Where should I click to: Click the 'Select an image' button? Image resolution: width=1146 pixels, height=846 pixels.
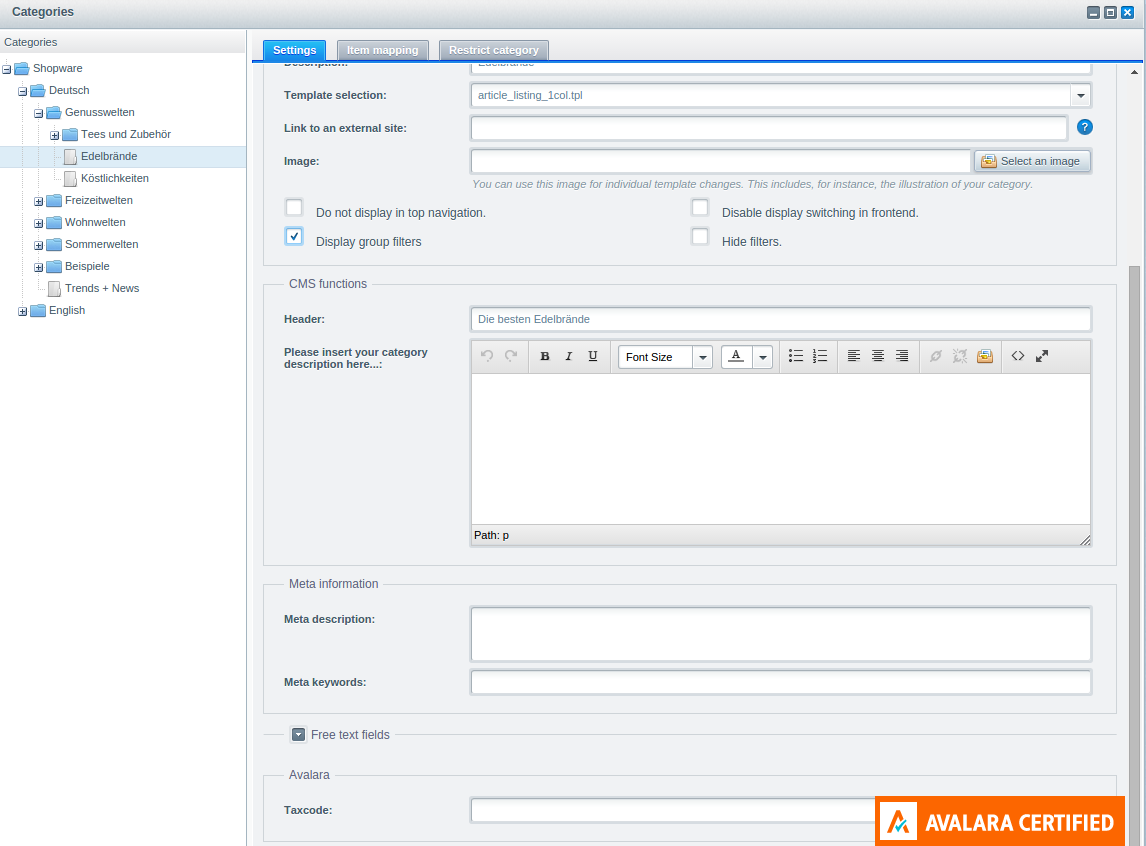click(1032, 161)
